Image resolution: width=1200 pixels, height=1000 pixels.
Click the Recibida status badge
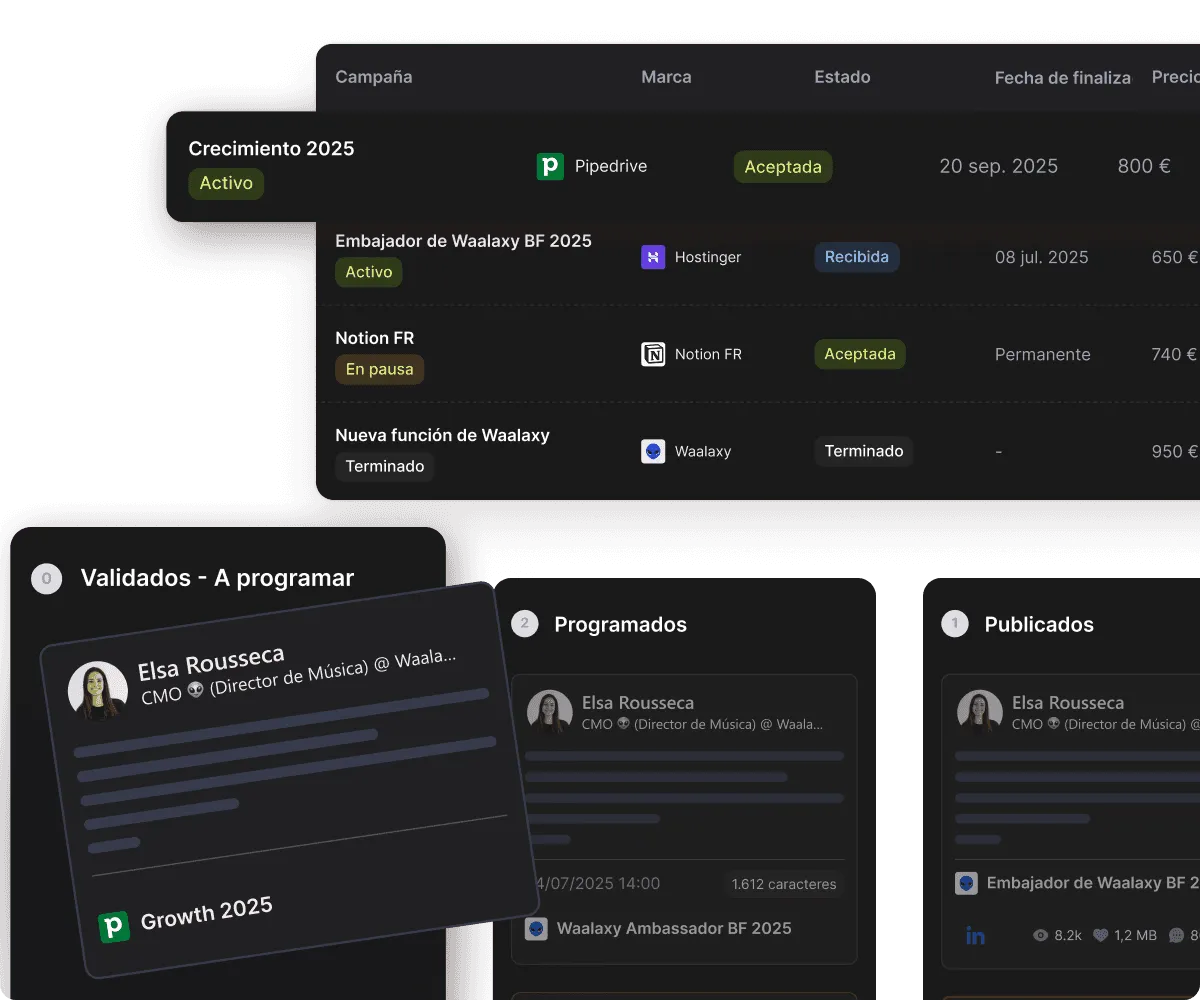point(857,257)
